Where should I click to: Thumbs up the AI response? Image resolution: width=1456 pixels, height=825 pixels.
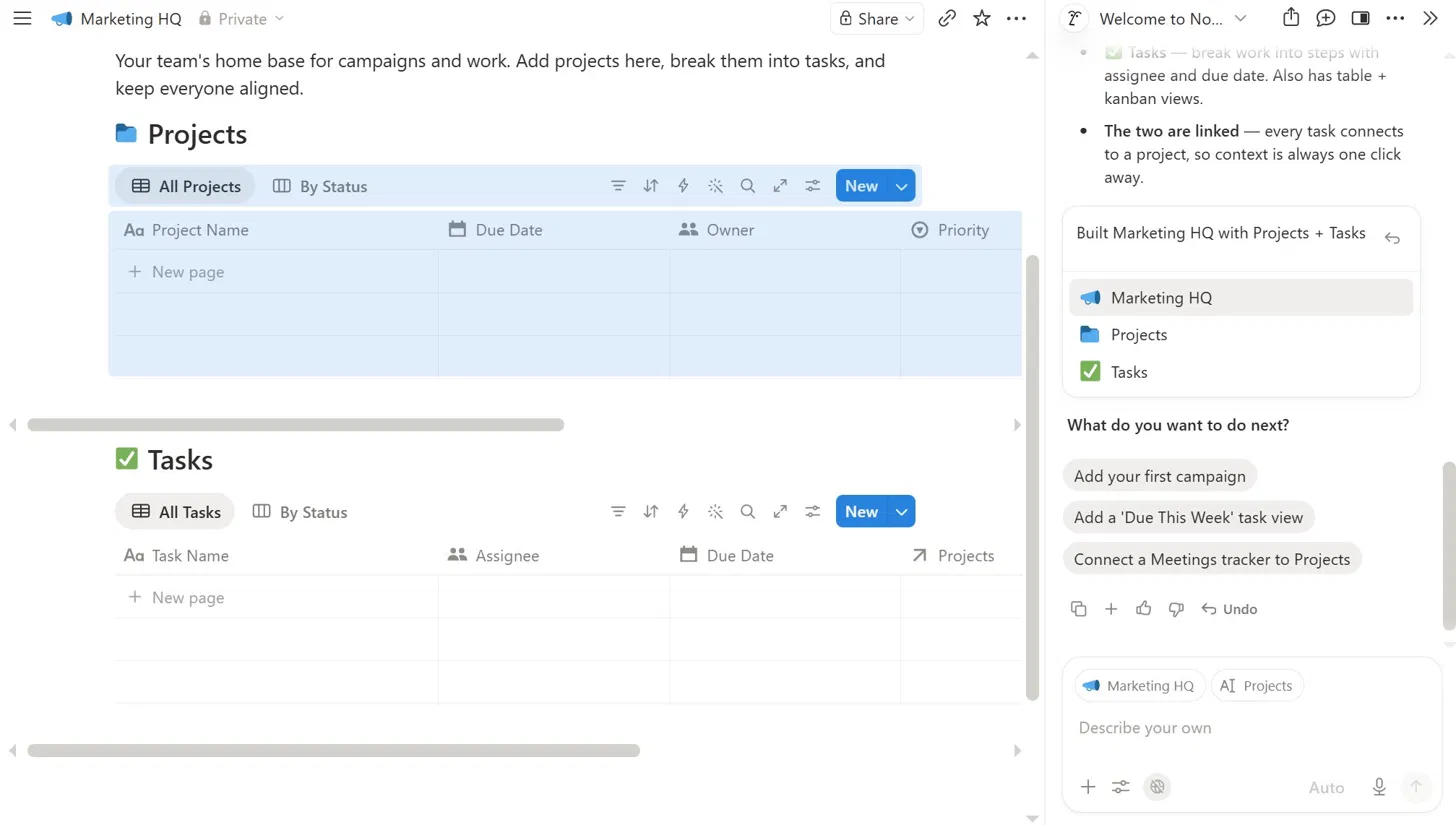click(x=1144, y=609)
